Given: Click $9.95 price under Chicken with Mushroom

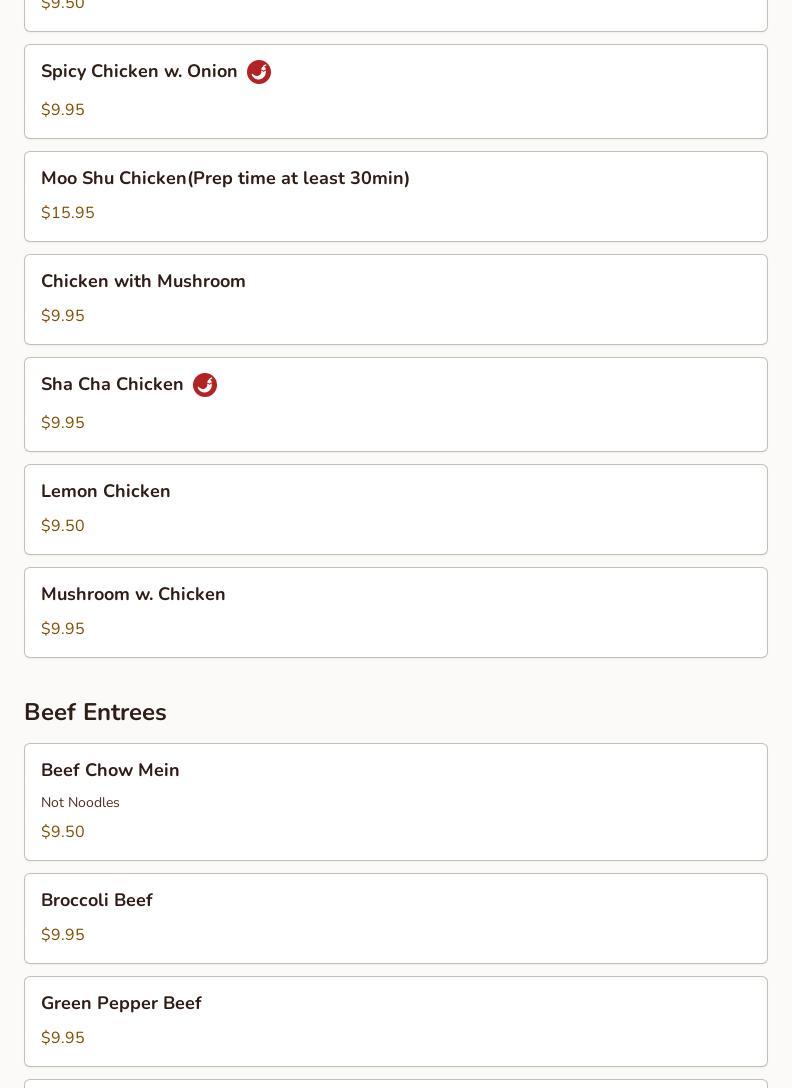Looking at the screenshot, I should tap(62, 316).
